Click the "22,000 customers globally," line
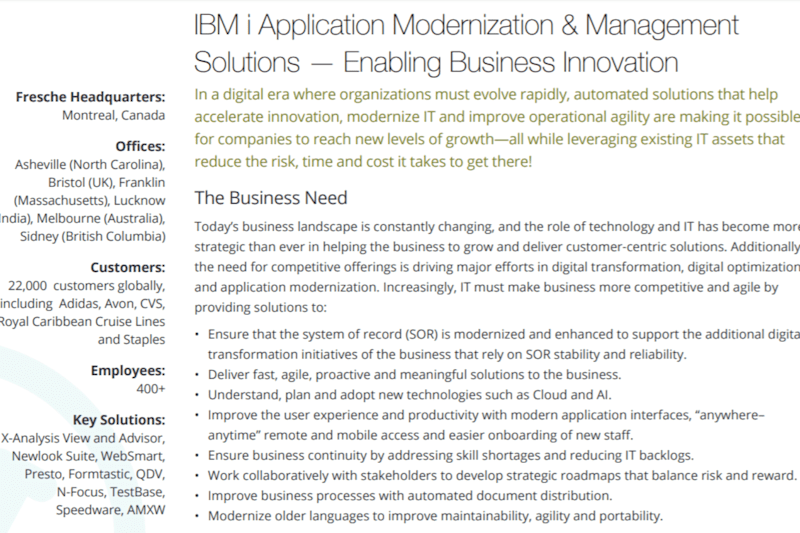The image size is (800, 533). (x=86, y=286)
